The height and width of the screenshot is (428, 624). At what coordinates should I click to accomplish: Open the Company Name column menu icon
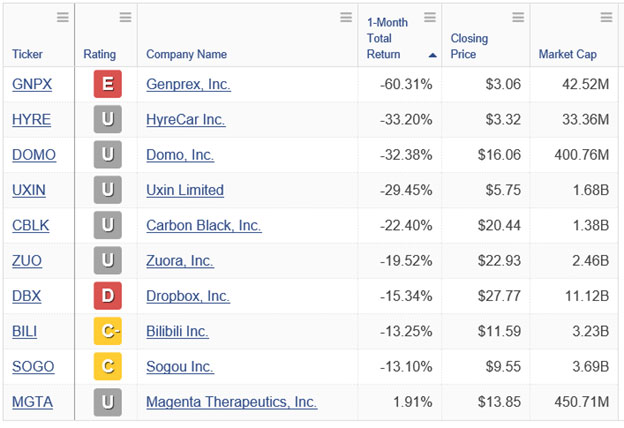[346, 17]
